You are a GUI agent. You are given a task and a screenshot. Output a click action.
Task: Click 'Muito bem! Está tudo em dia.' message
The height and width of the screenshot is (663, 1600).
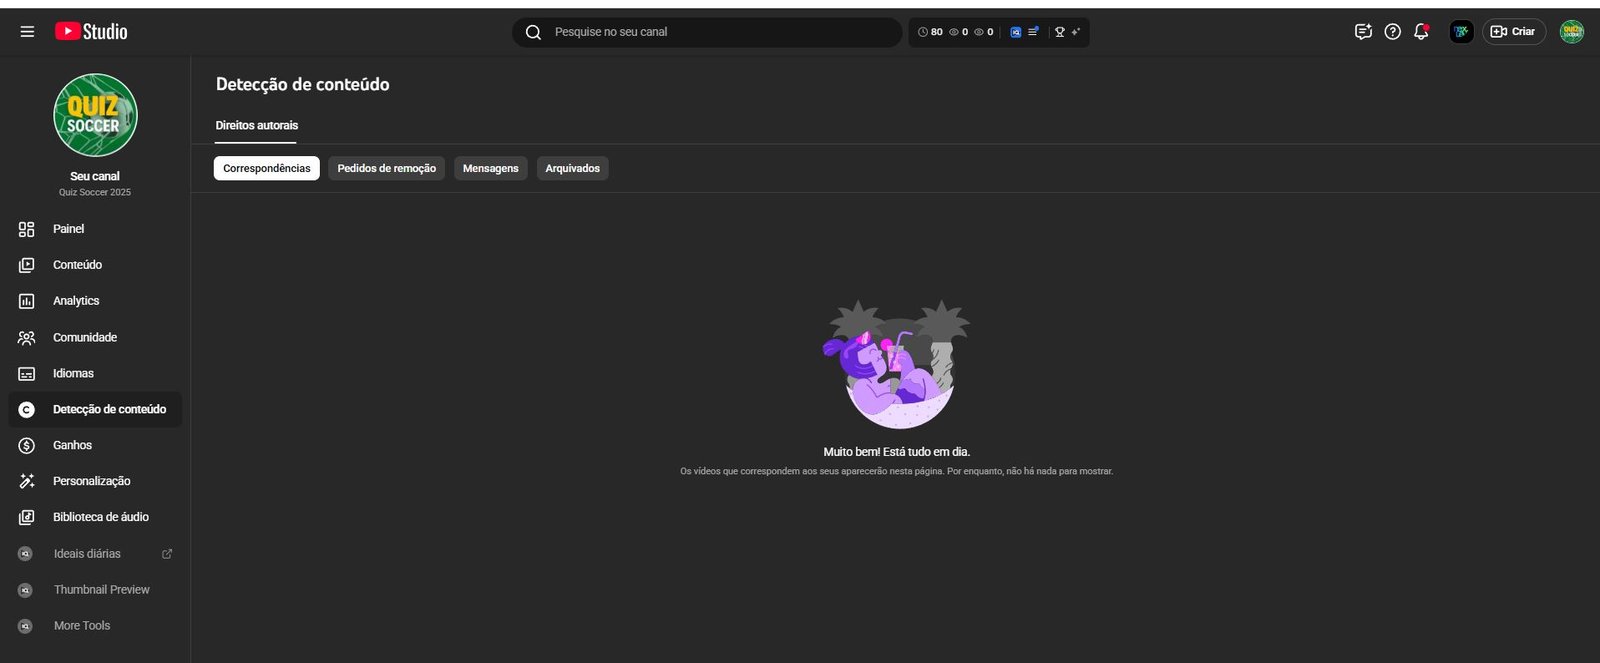tap(897, 452)
